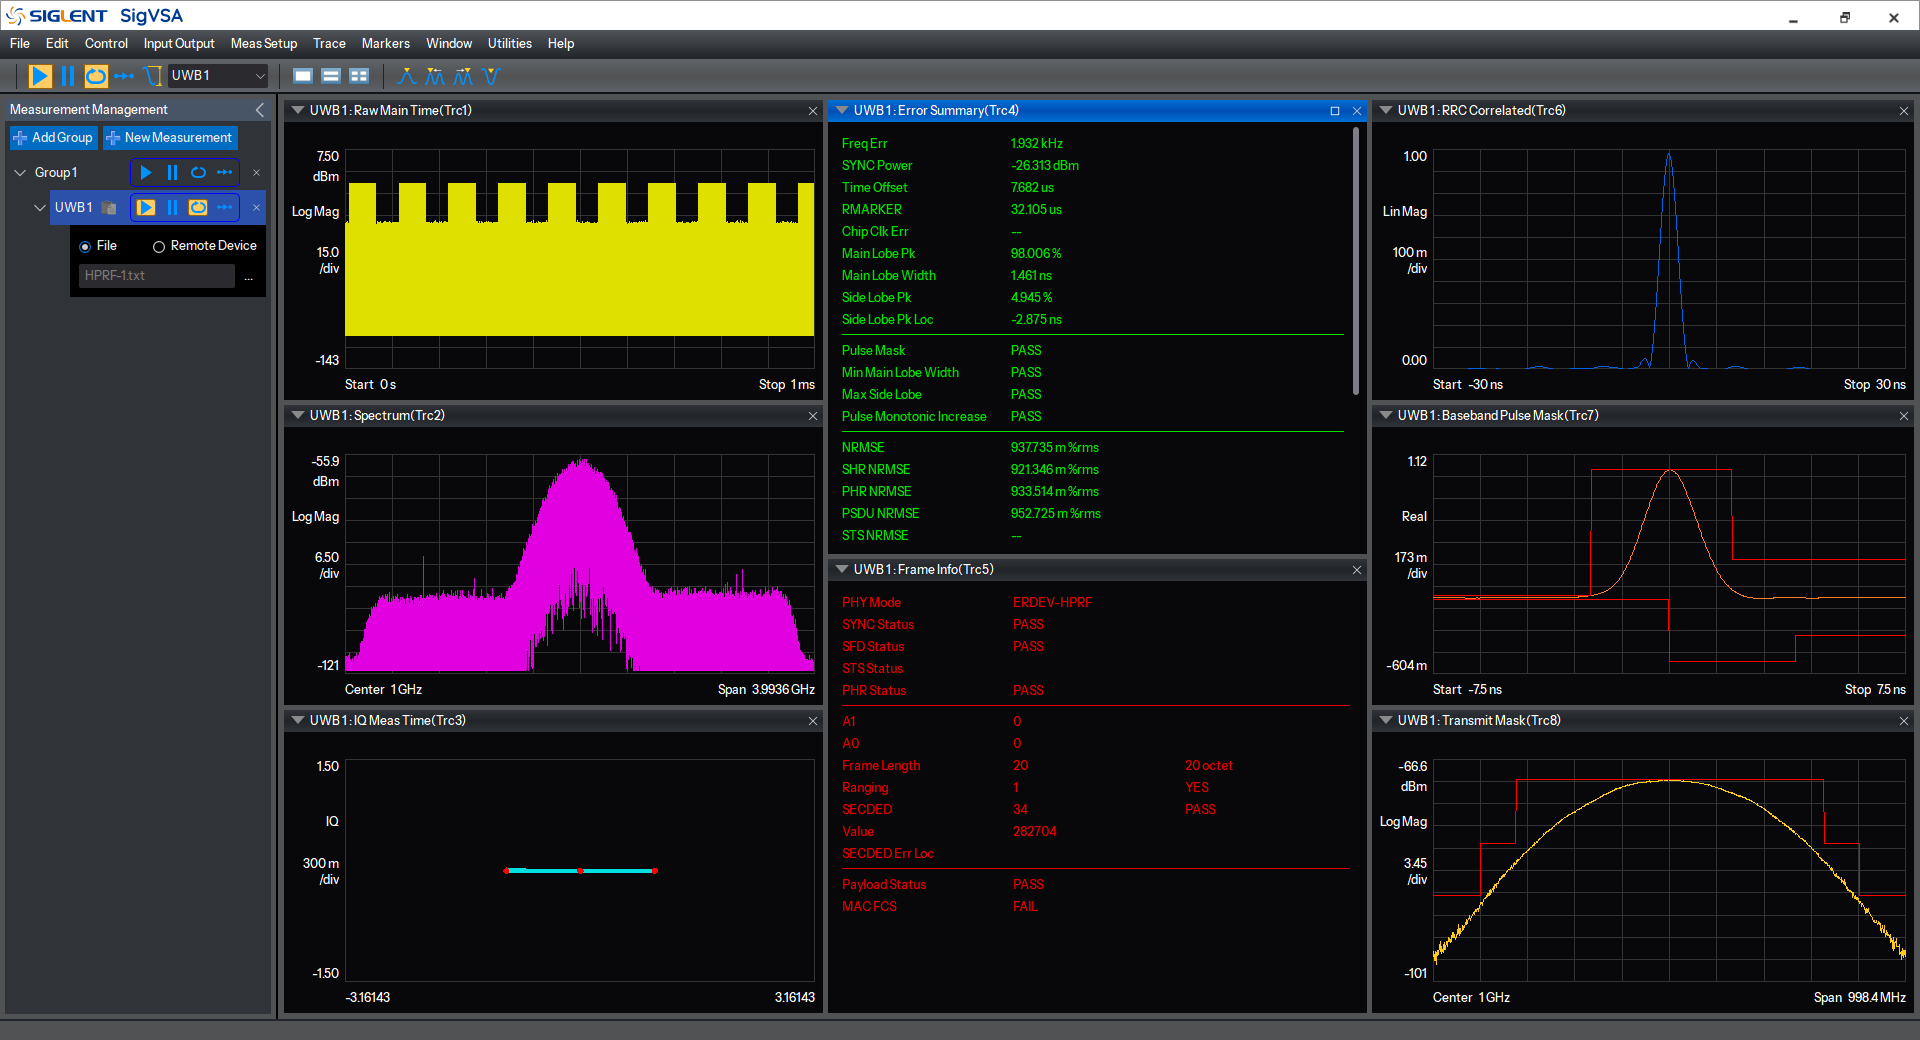The width and height of the screenshot is (1920, 1040).
Task: Click the single-step arrow icon in main toolbar
Action: click(x=124, y=76)
